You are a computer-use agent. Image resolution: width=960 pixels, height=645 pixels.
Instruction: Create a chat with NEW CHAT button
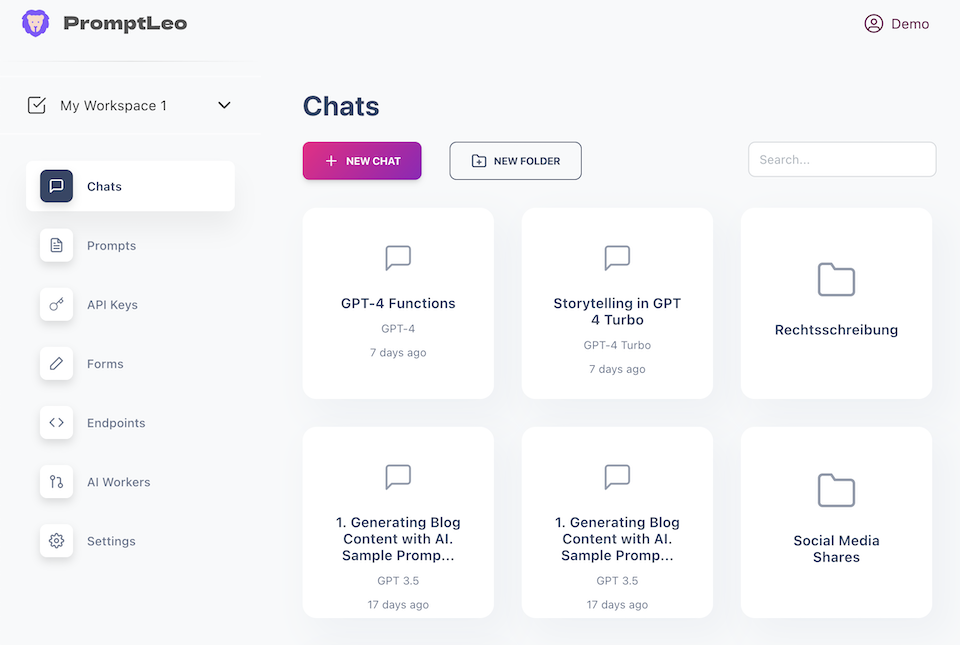pyautogui.click(x=362, y=161)
